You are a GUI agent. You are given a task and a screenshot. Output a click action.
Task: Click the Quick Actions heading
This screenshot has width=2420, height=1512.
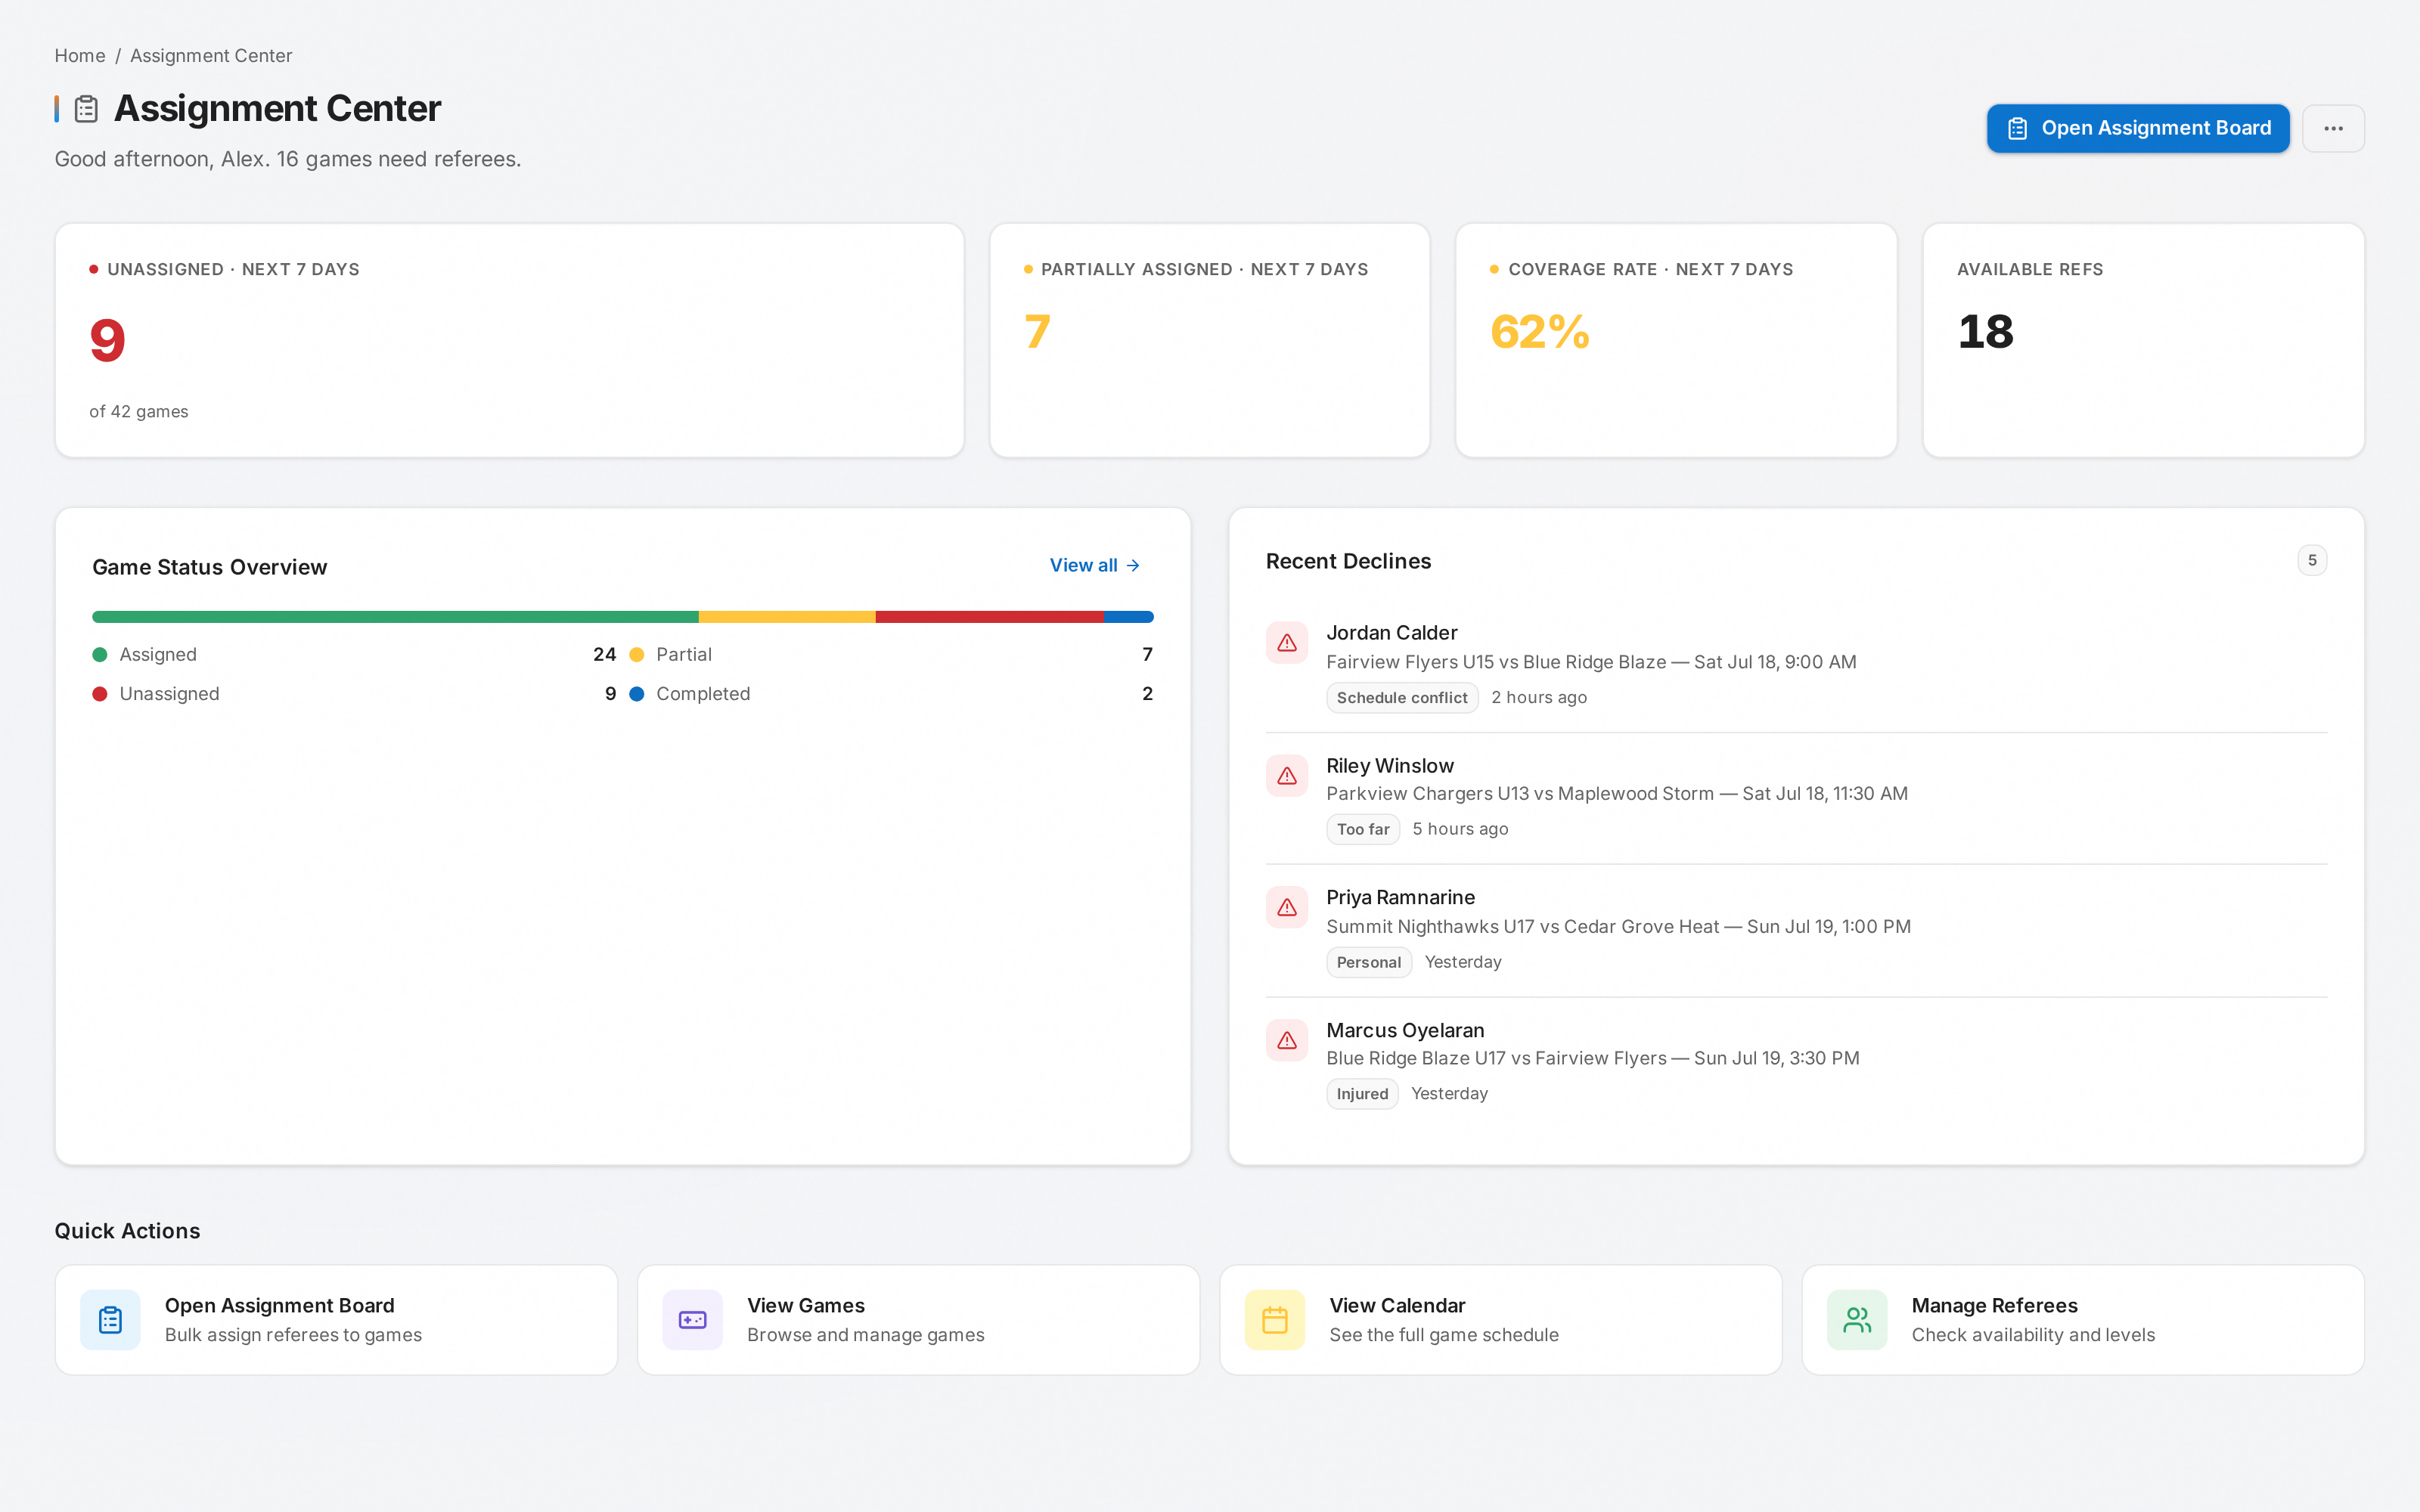(127, 1231)
